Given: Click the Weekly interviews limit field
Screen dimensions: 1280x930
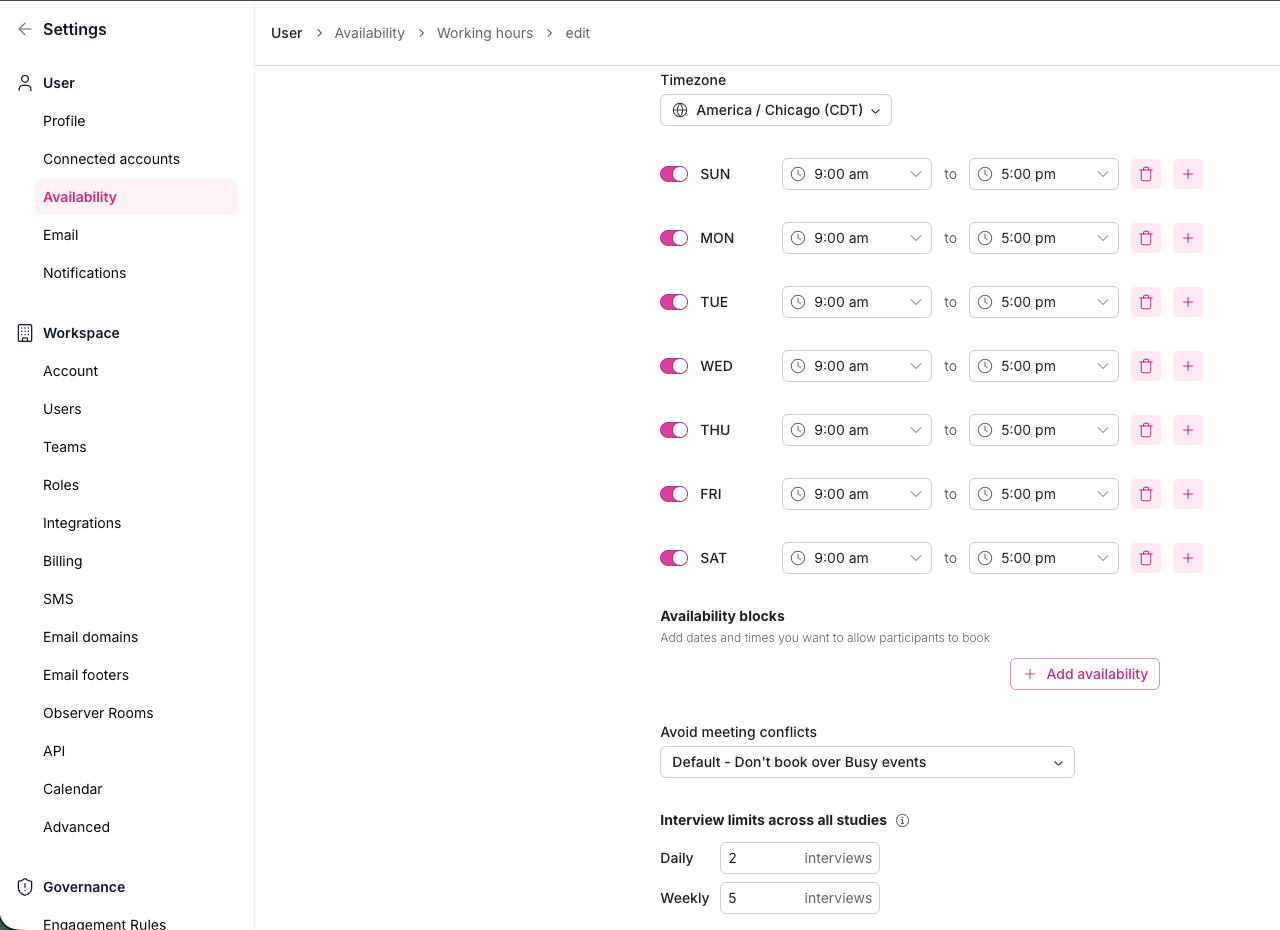Looking at the screenshot, I should 800,898.
